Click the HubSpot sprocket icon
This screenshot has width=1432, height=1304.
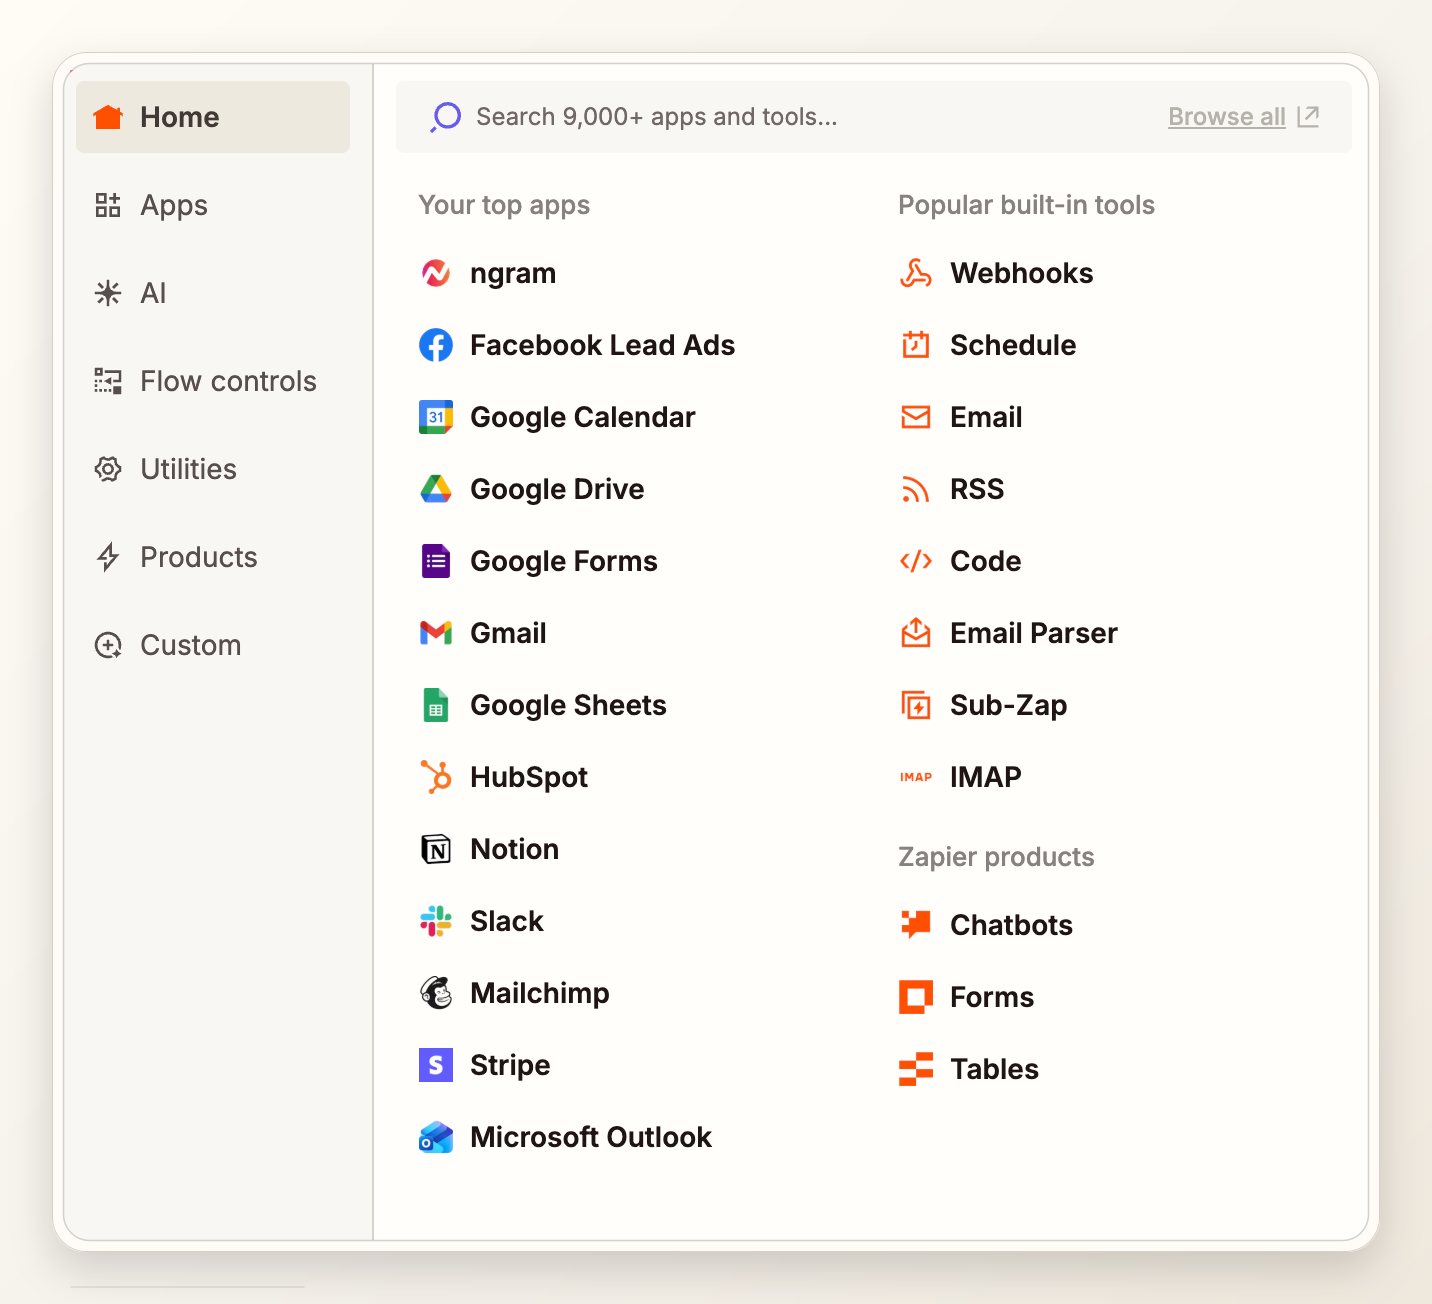coord(436,777)
